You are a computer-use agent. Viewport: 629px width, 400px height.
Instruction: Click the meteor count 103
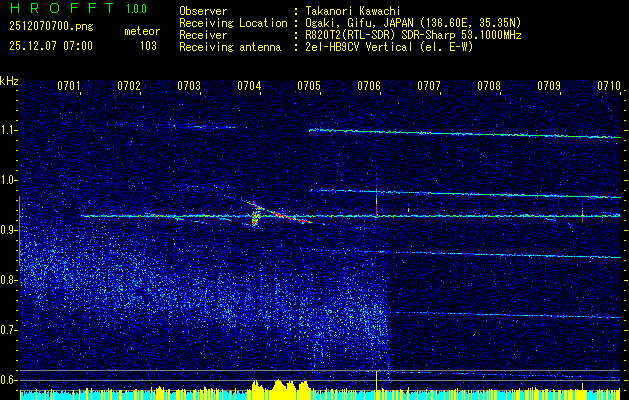pyautogui.click(x=148, y=46)
